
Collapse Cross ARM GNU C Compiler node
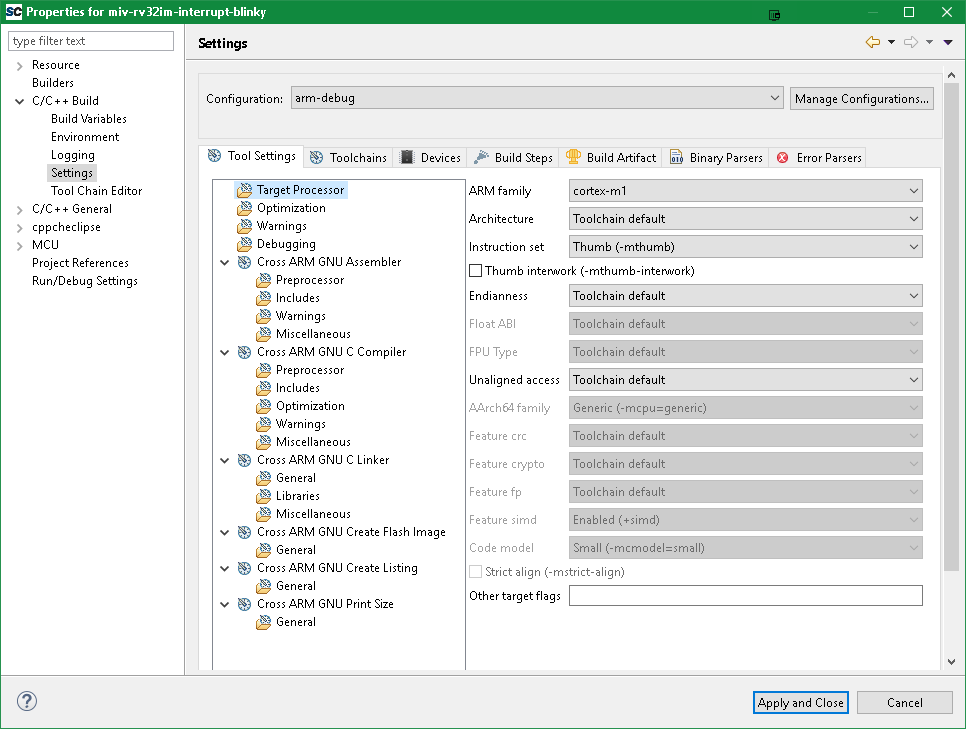pos(225,352)
